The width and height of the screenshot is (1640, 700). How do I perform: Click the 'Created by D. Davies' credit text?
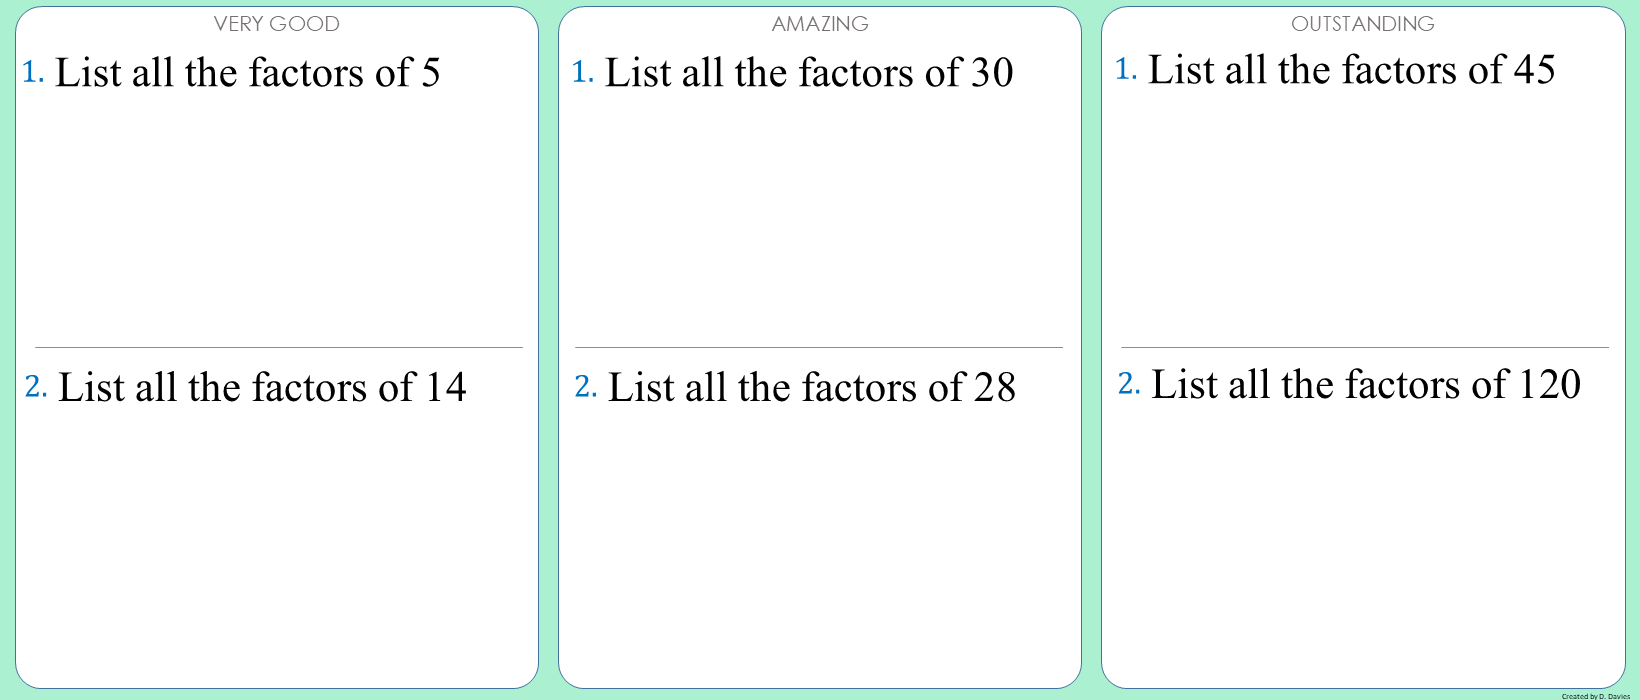1595,696
